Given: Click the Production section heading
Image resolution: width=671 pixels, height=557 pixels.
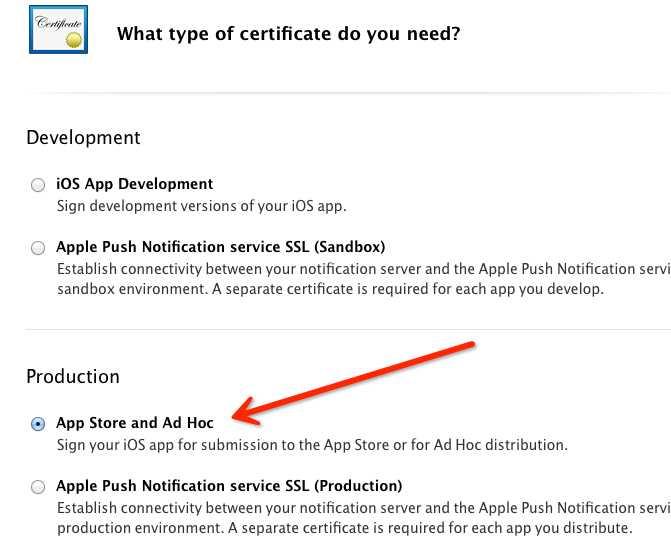Looking at the screenshot, I should click(73, 376).
